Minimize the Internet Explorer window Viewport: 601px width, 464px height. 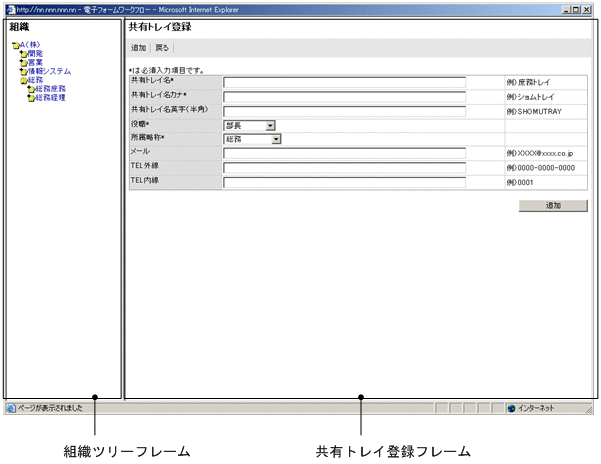567,10
